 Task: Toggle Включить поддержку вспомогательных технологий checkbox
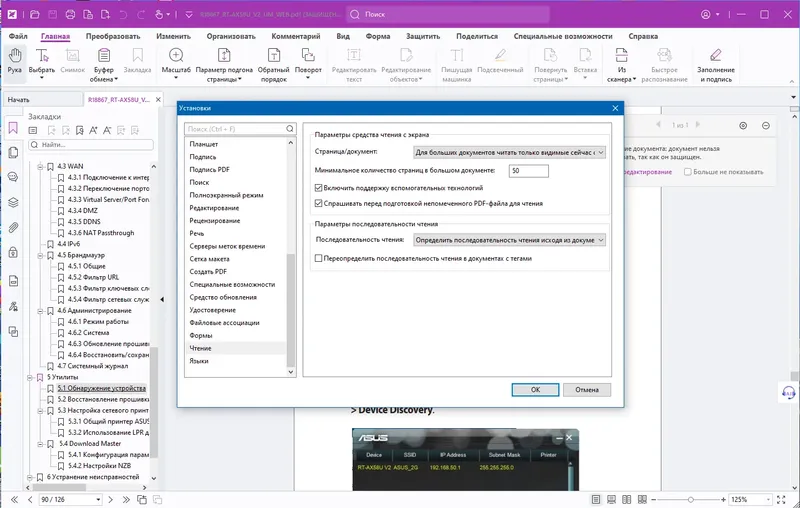(318, 188)
